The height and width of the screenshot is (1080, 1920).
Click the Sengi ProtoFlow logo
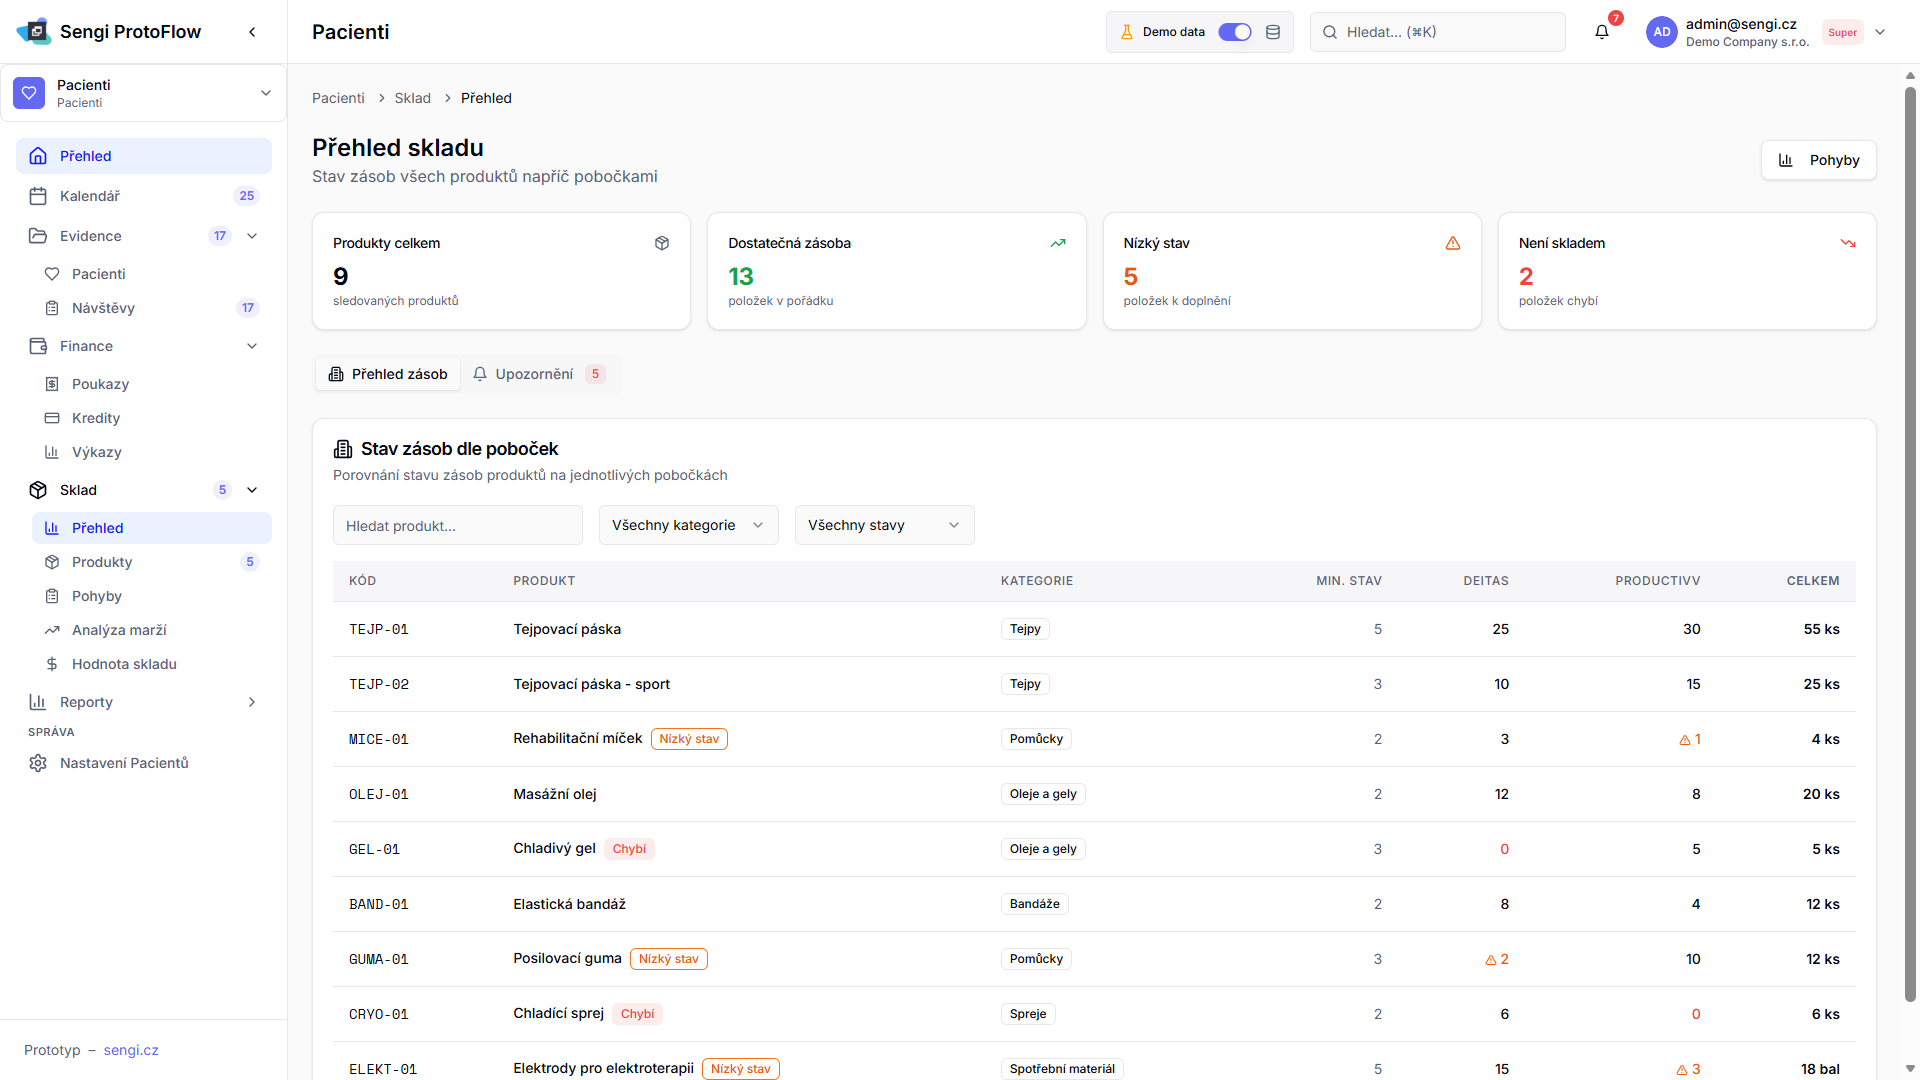pos(34,32)
